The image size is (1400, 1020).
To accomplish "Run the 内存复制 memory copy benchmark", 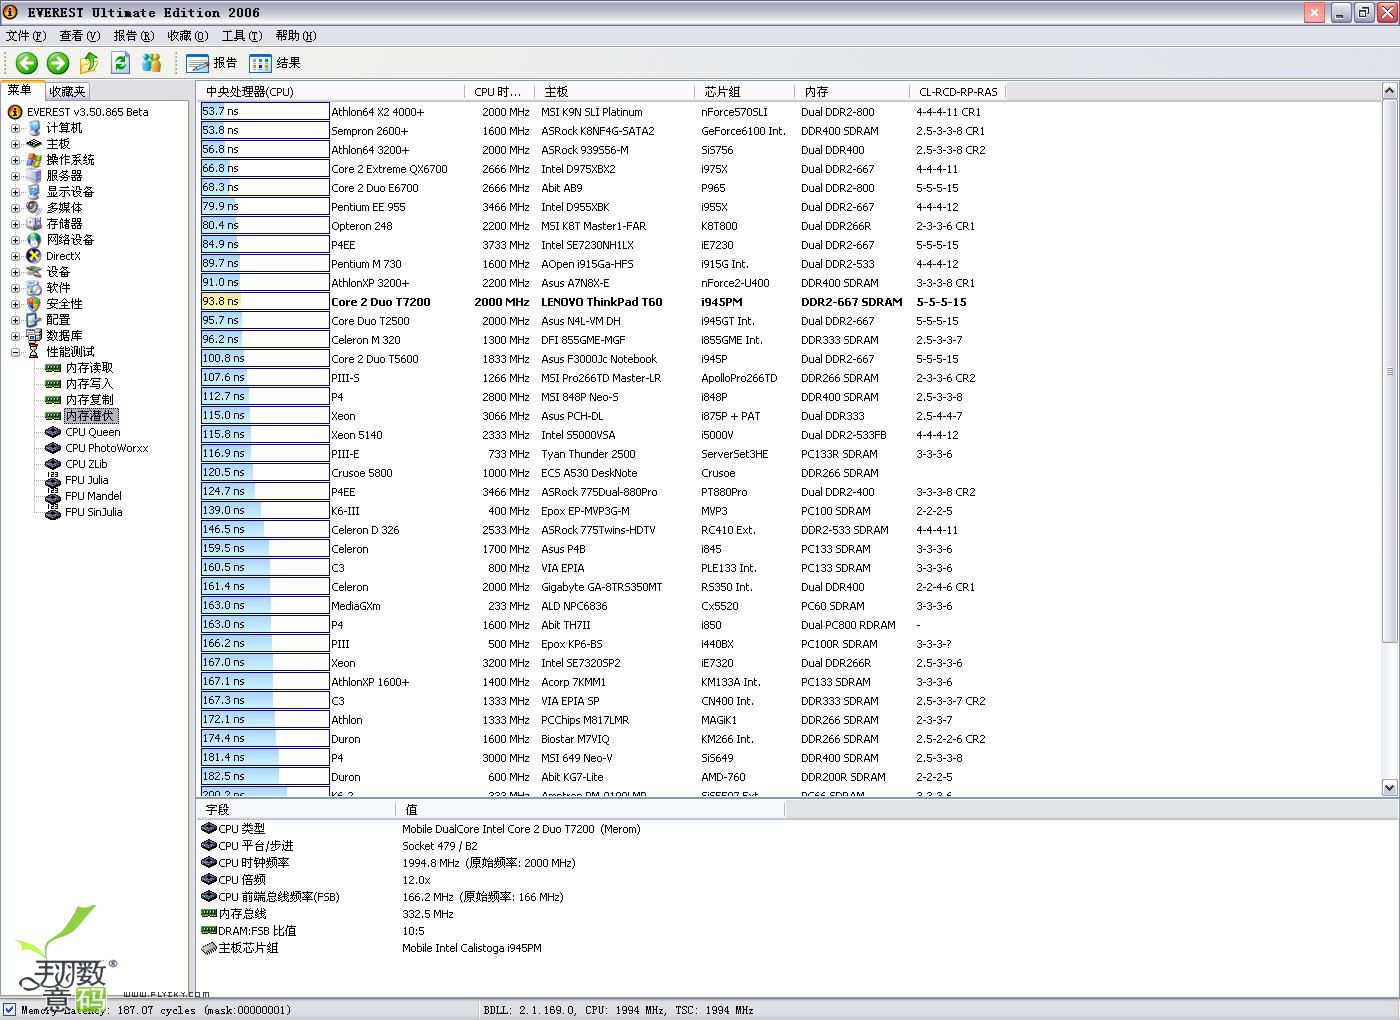I will (x=89, y=400).
